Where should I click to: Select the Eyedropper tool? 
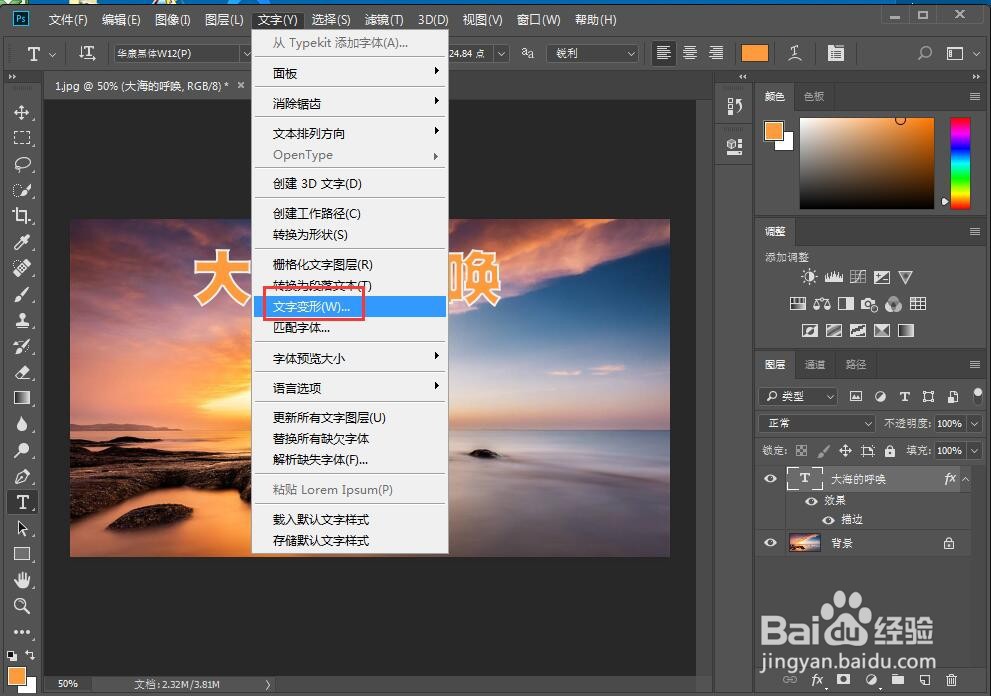click(x=22, y=242)
